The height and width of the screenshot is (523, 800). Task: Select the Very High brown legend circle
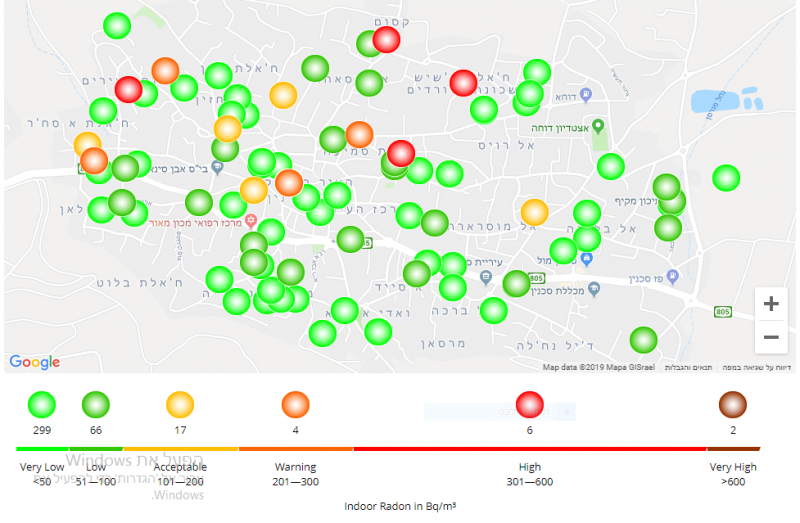coord(733,404)
